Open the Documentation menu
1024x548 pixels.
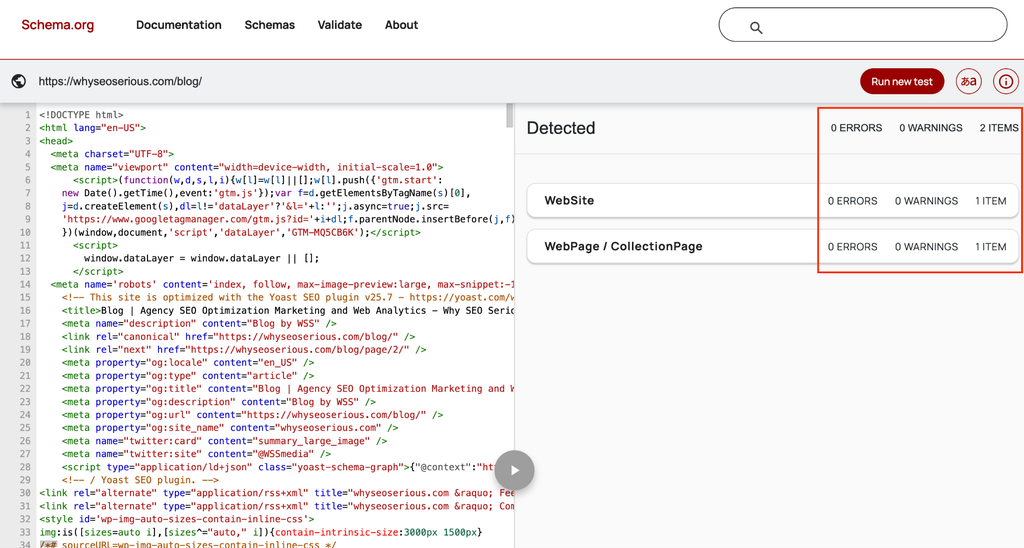click(178, 25)
